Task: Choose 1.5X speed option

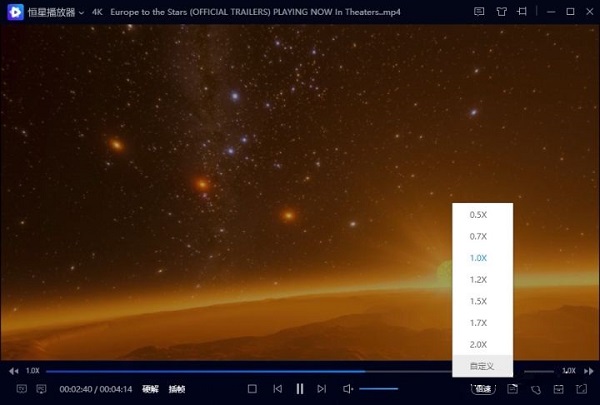Action: coord(478,301)
